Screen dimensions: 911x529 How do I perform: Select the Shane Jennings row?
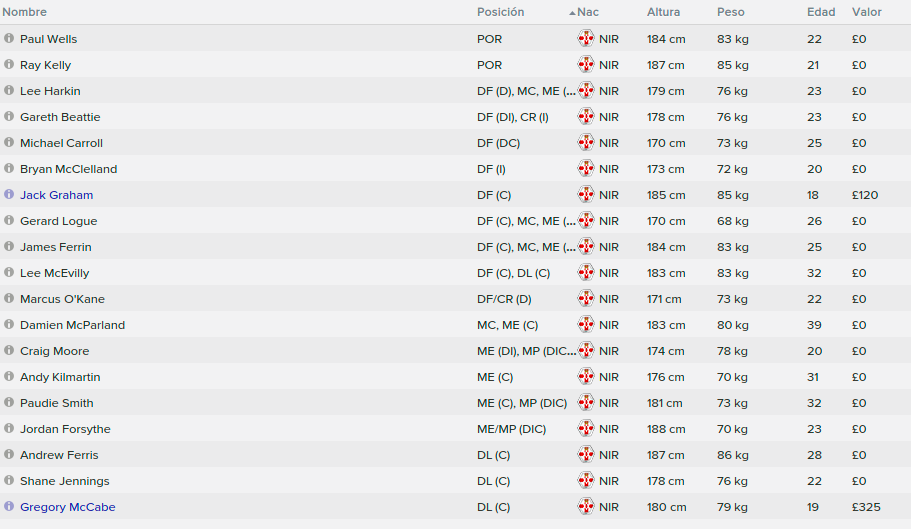[456, 481]
